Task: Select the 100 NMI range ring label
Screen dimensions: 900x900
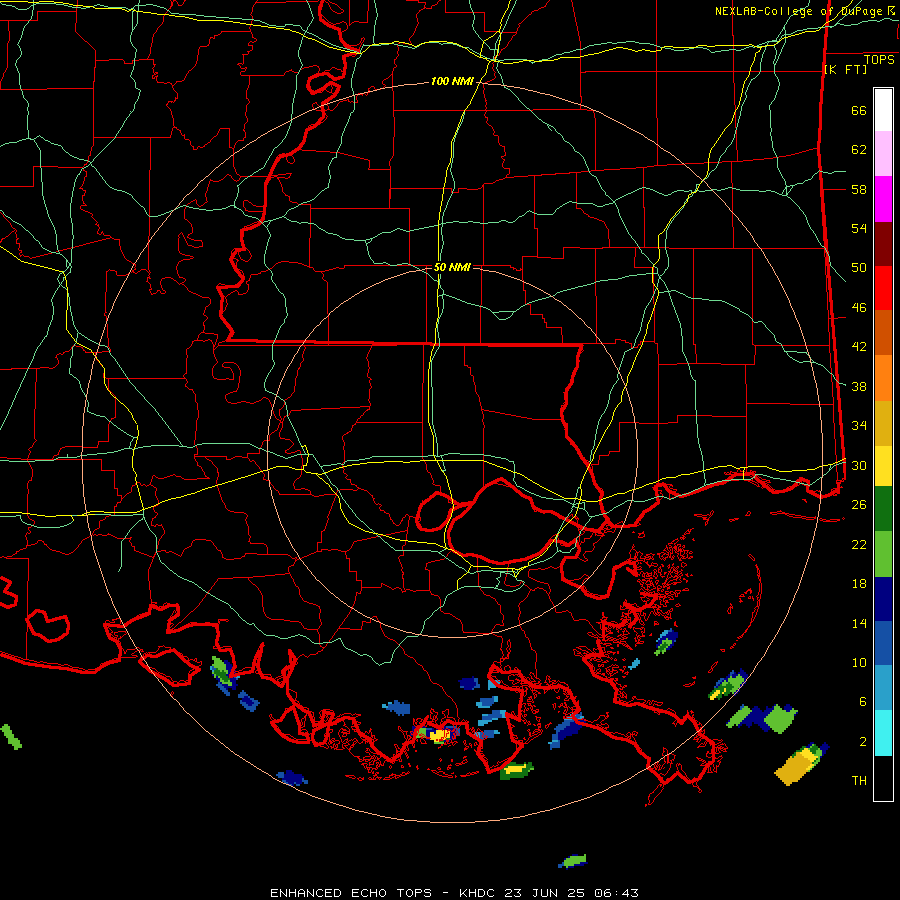Action: 452,82
